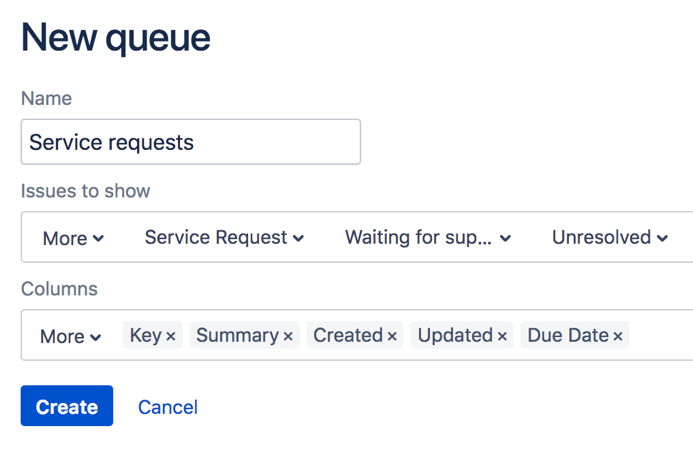Click the Key column tag label
This screenshot has width=693, height=455.
coord(145,336)
